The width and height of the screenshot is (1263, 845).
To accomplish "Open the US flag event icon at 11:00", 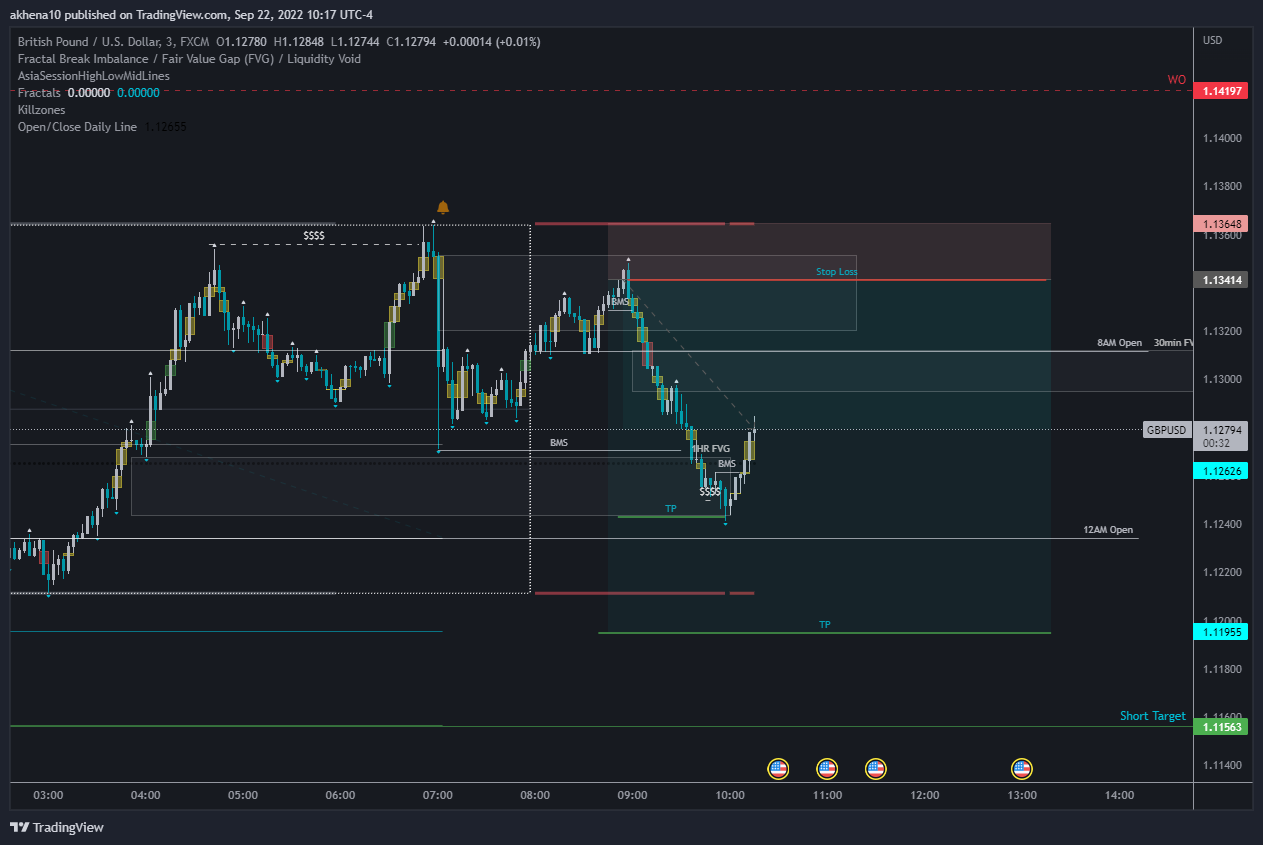I will 826,769.
